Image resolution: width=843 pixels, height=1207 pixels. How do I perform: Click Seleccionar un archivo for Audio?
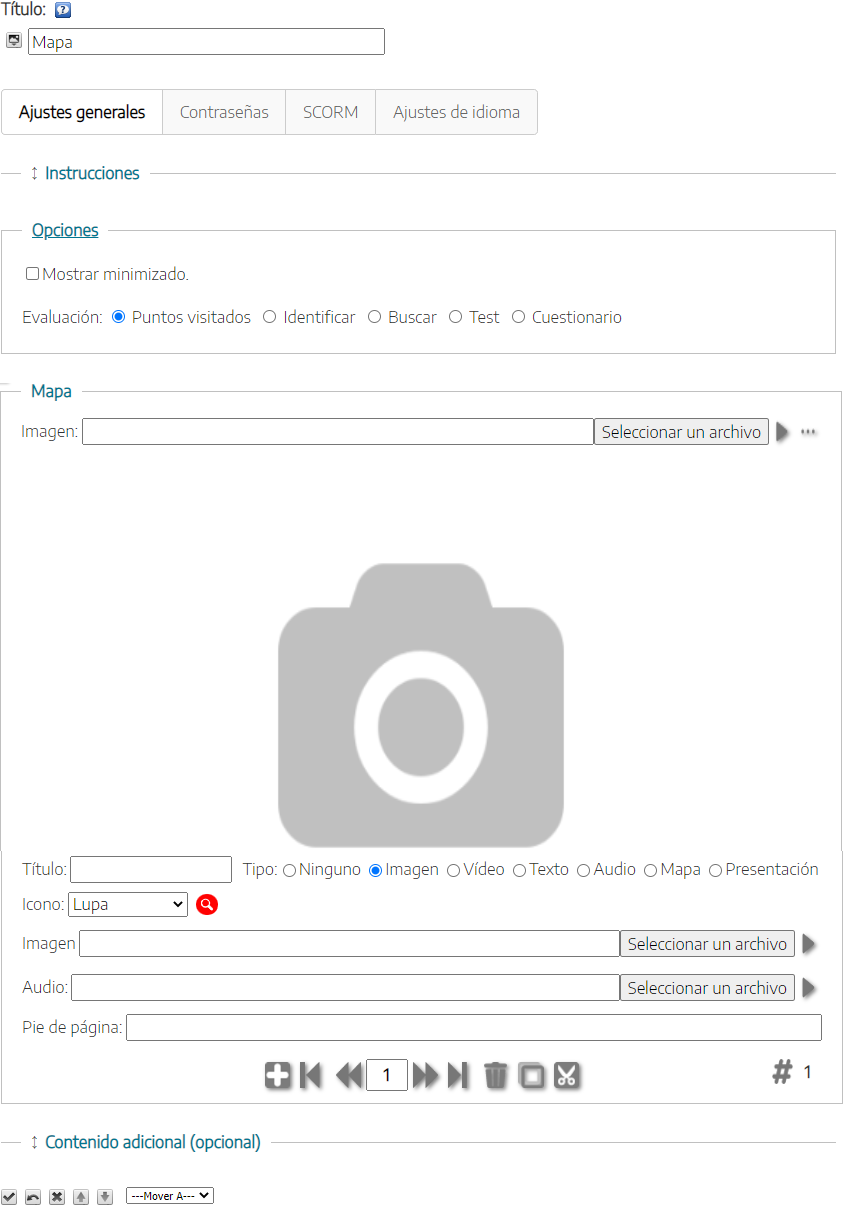[707, 988]
